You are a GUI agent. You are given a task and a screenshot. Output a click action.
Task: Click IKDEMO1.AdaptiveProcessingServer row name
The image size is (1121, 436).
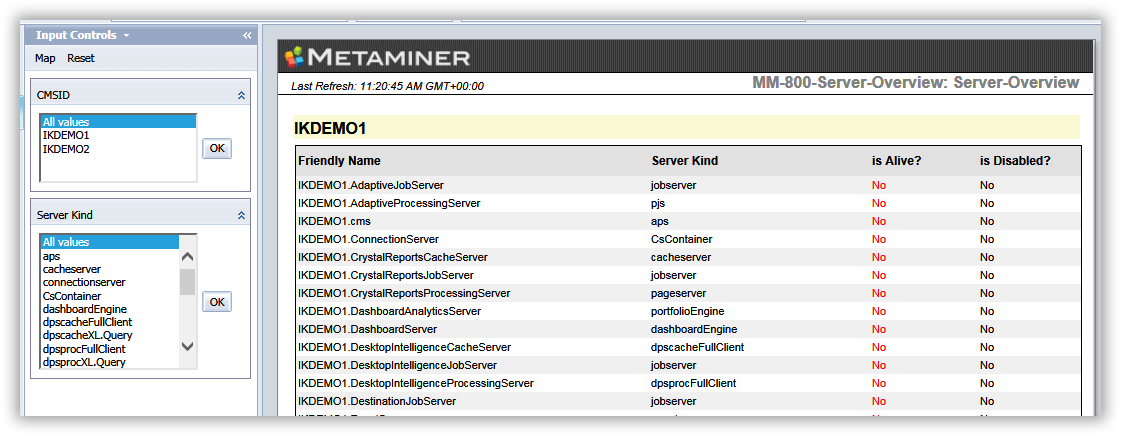click(x=389, y=203)
